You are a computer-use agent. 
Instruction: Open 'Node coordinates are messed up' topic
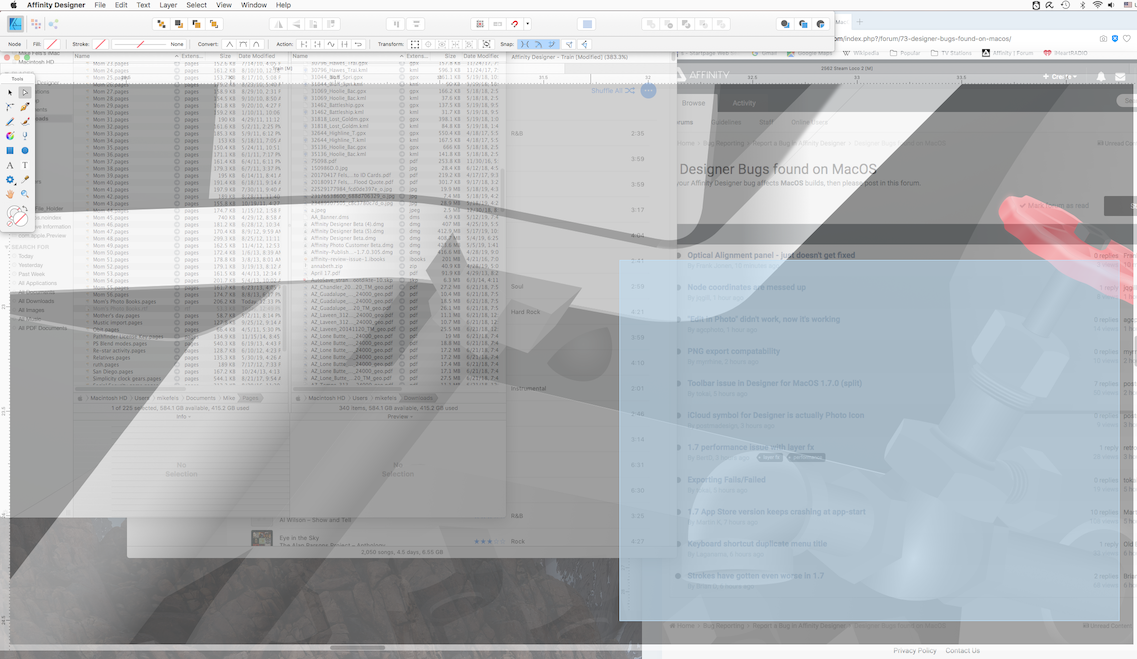746,287
